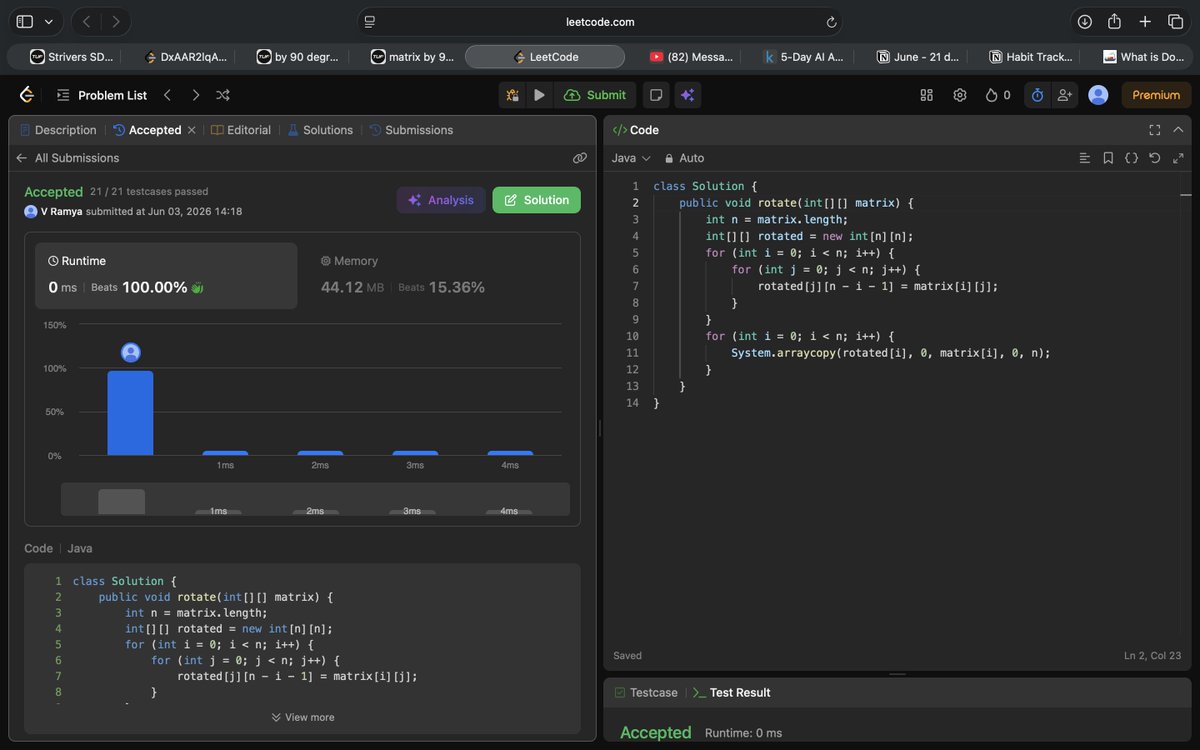Switch to Solutions tab
This screenshot has height=750, width=1200.
320,130
